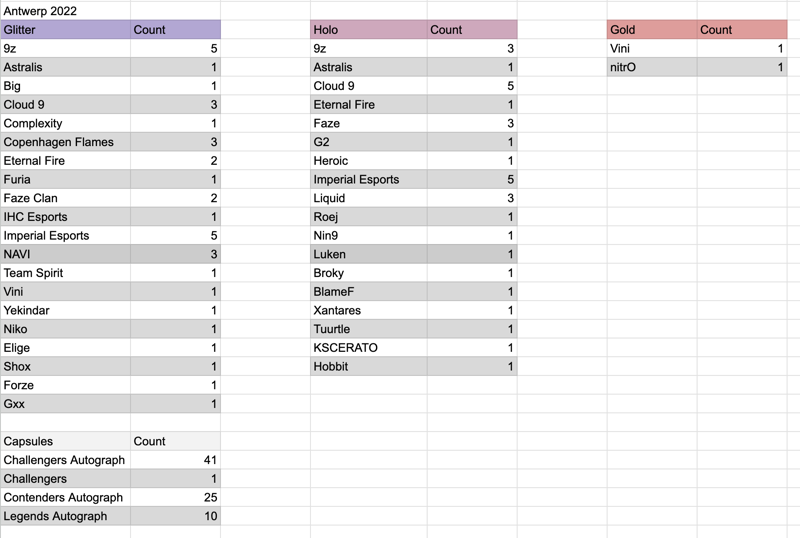Select the Capsules header cell
The width and height of the screenshot is (800, 538).
click(65, 441)
